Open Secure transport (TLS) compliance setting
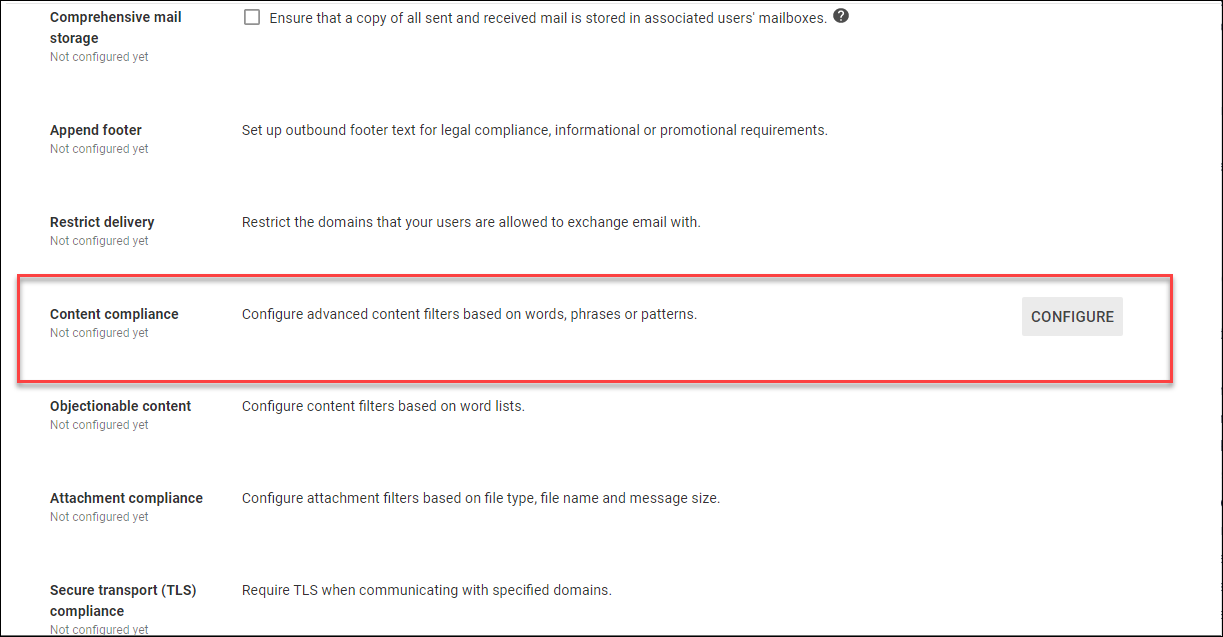Screen dimensions: 1223x637 (x=122, y=600)
